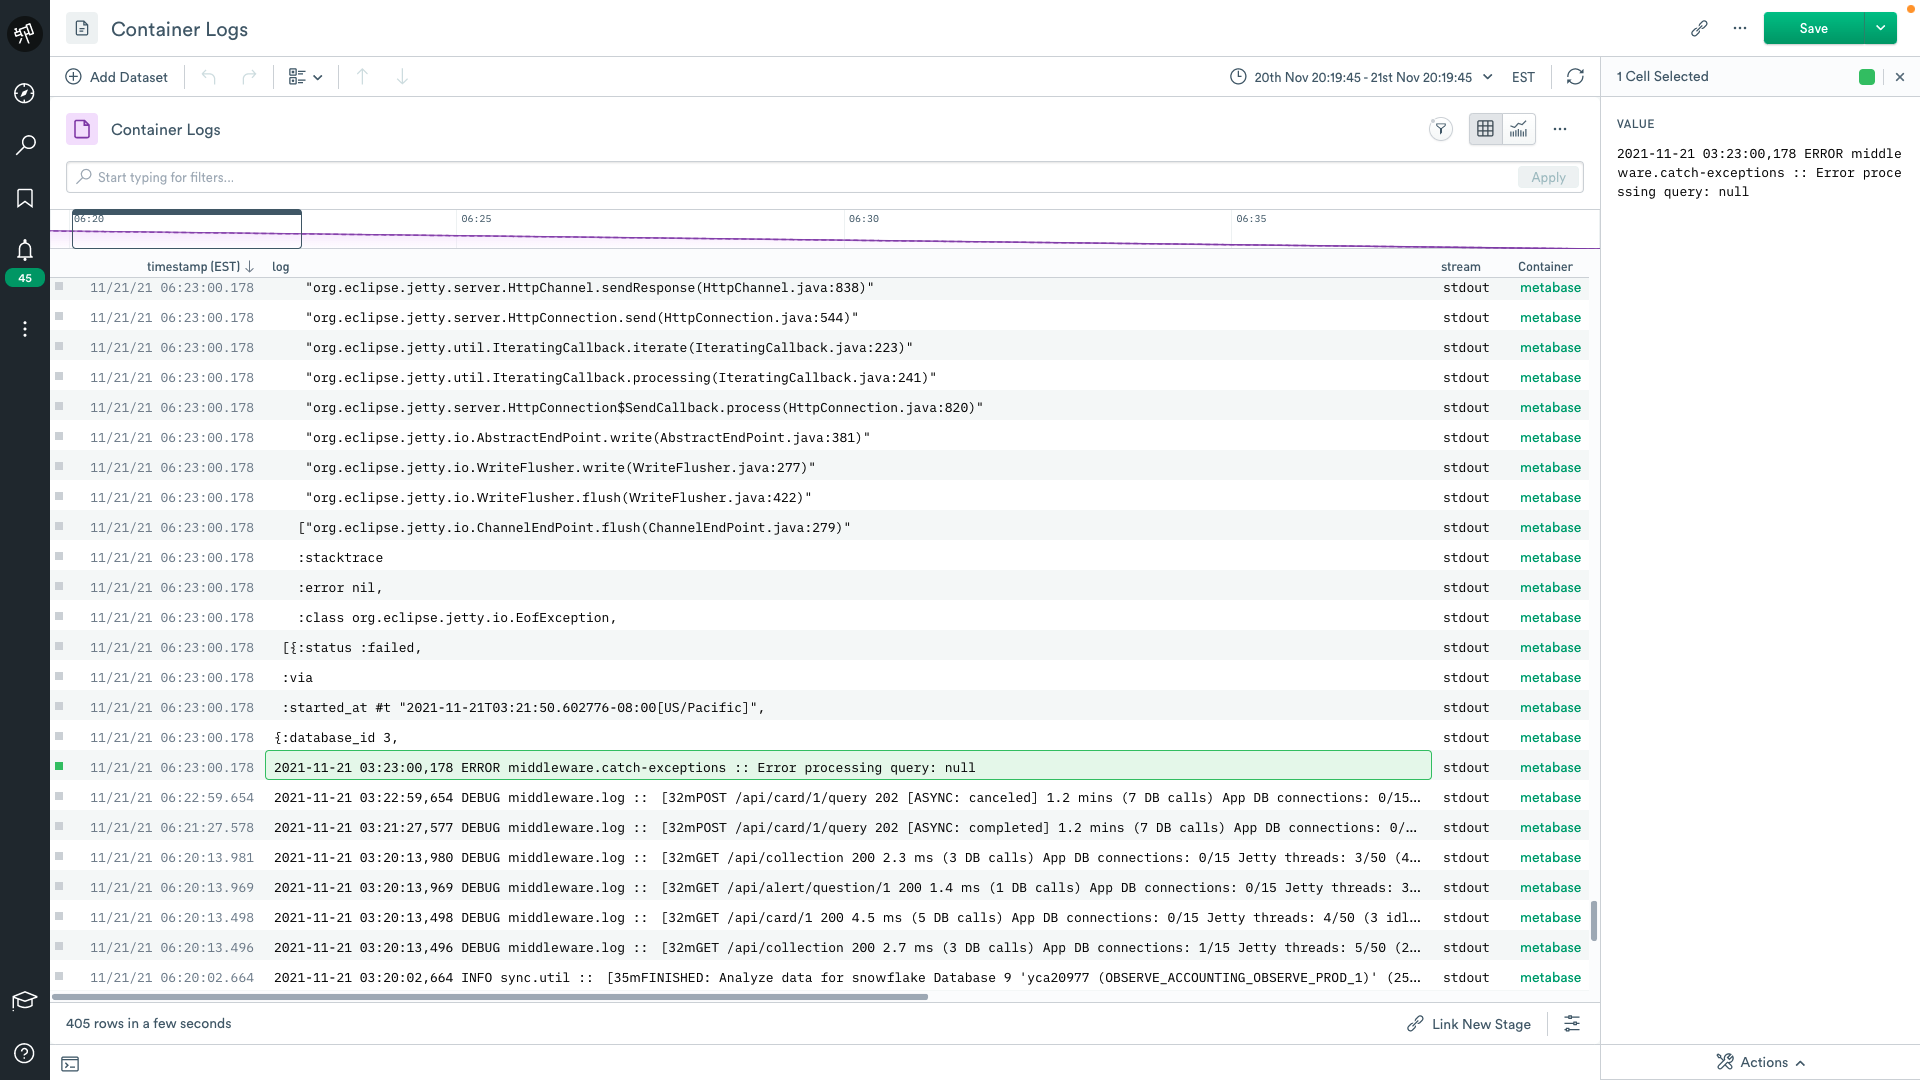Open the Save dropdown arrow
Viewport: 1920px width, 1080px height.
(x=1881, y=28)
